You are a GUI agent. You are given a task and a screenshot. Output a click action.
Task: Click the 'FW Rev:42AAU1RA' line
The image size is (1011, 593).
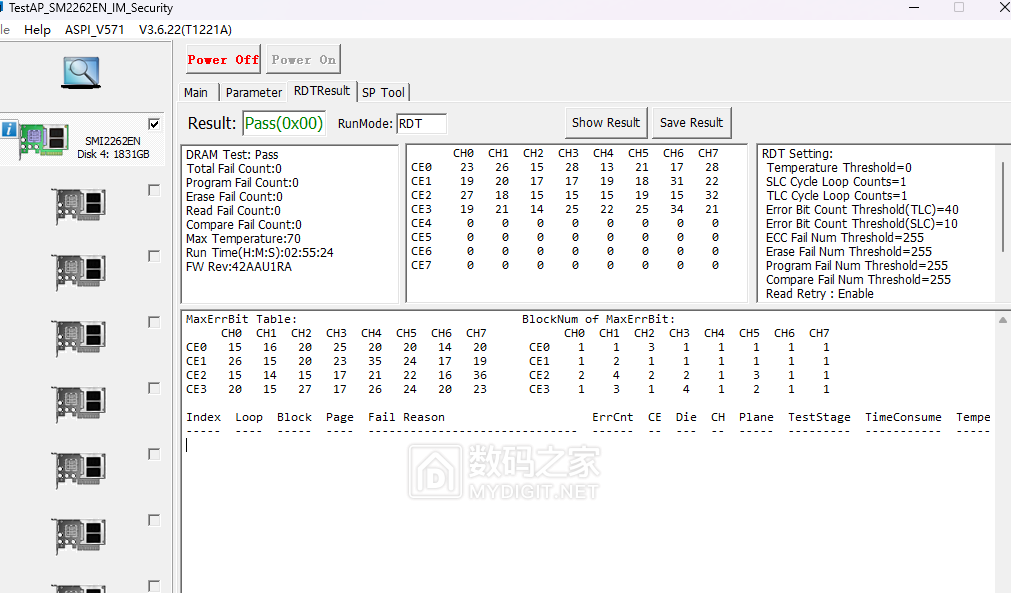click(239, 267)
